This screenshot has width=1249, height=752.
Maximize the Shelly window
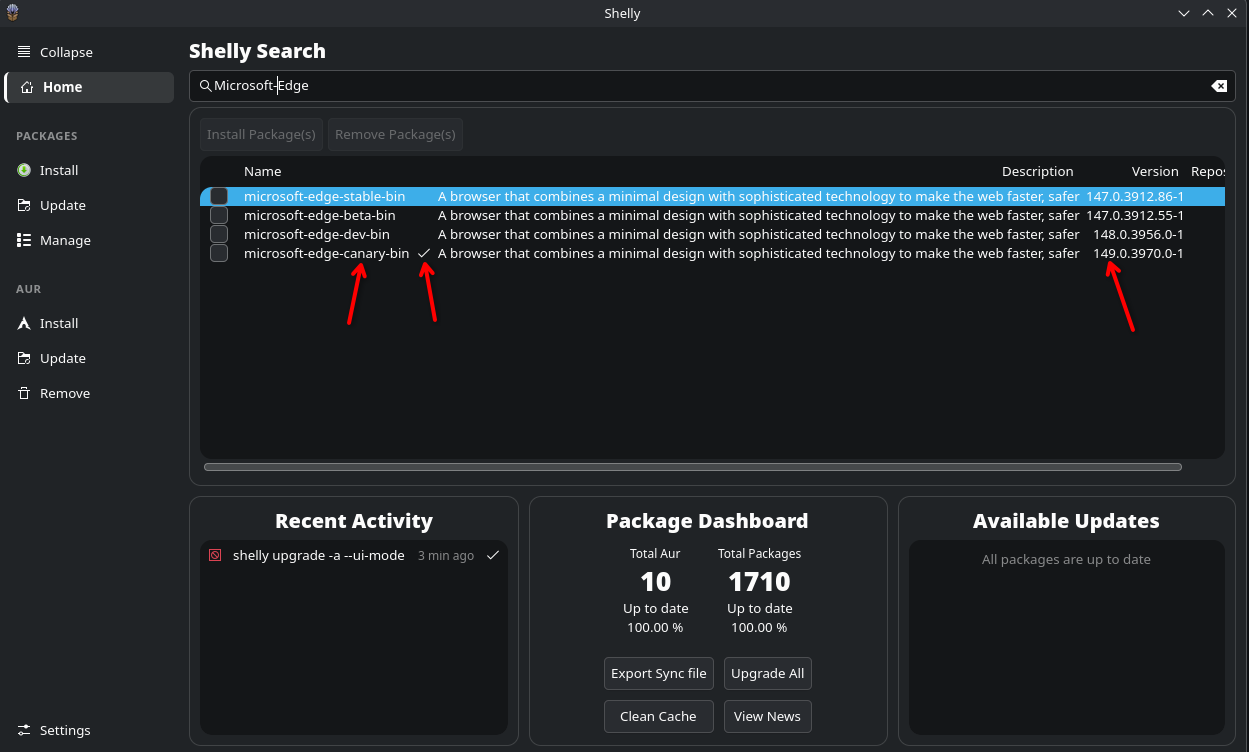click(x=1208, y=13)
